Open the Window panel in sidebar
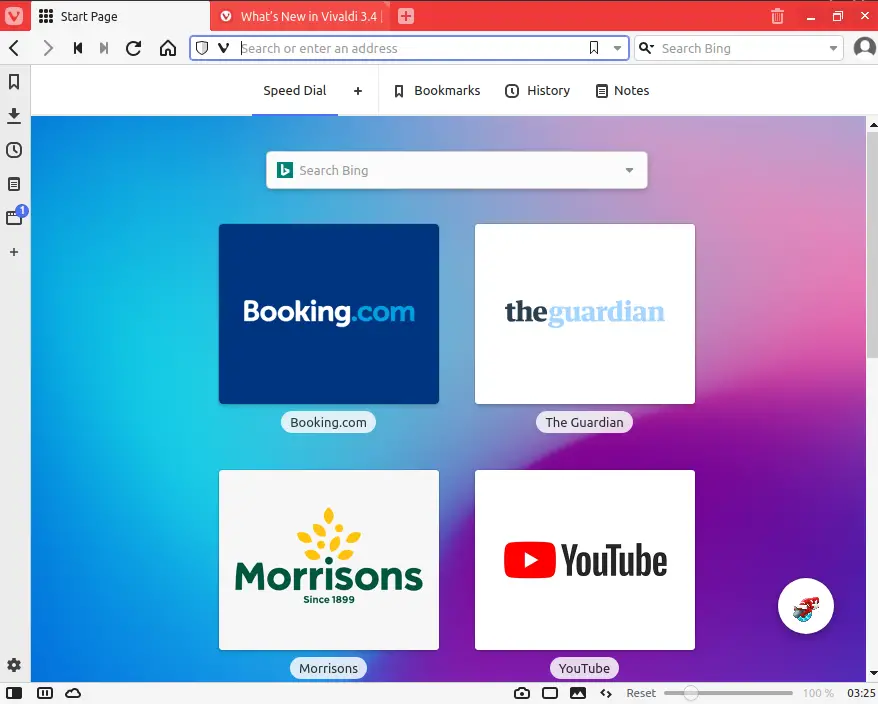878x704 pixels. [x=14, y=217]
